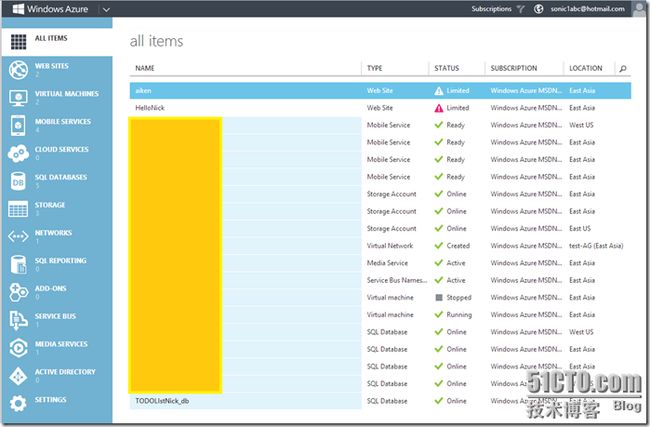
Task: Click the warning icon on aiken row
Action: pos(439,91)
